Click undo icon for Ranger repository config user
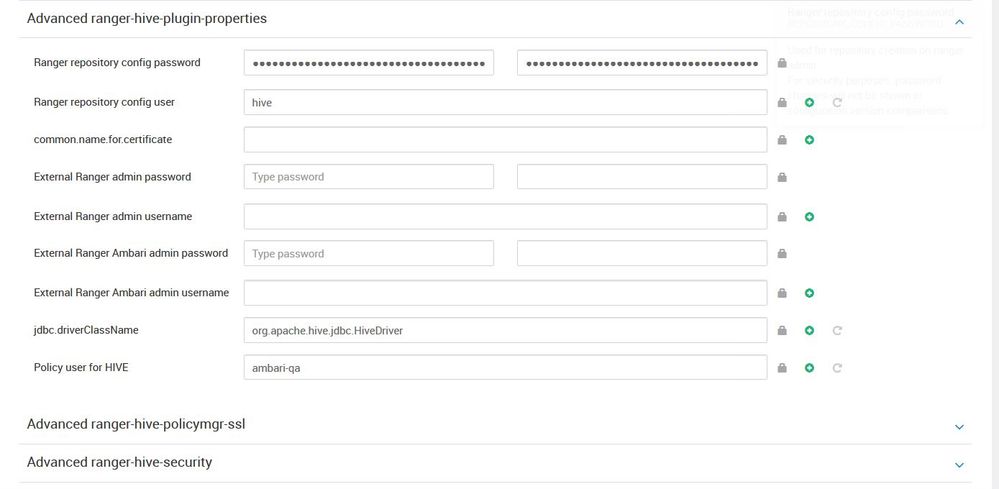 [836, 102]
